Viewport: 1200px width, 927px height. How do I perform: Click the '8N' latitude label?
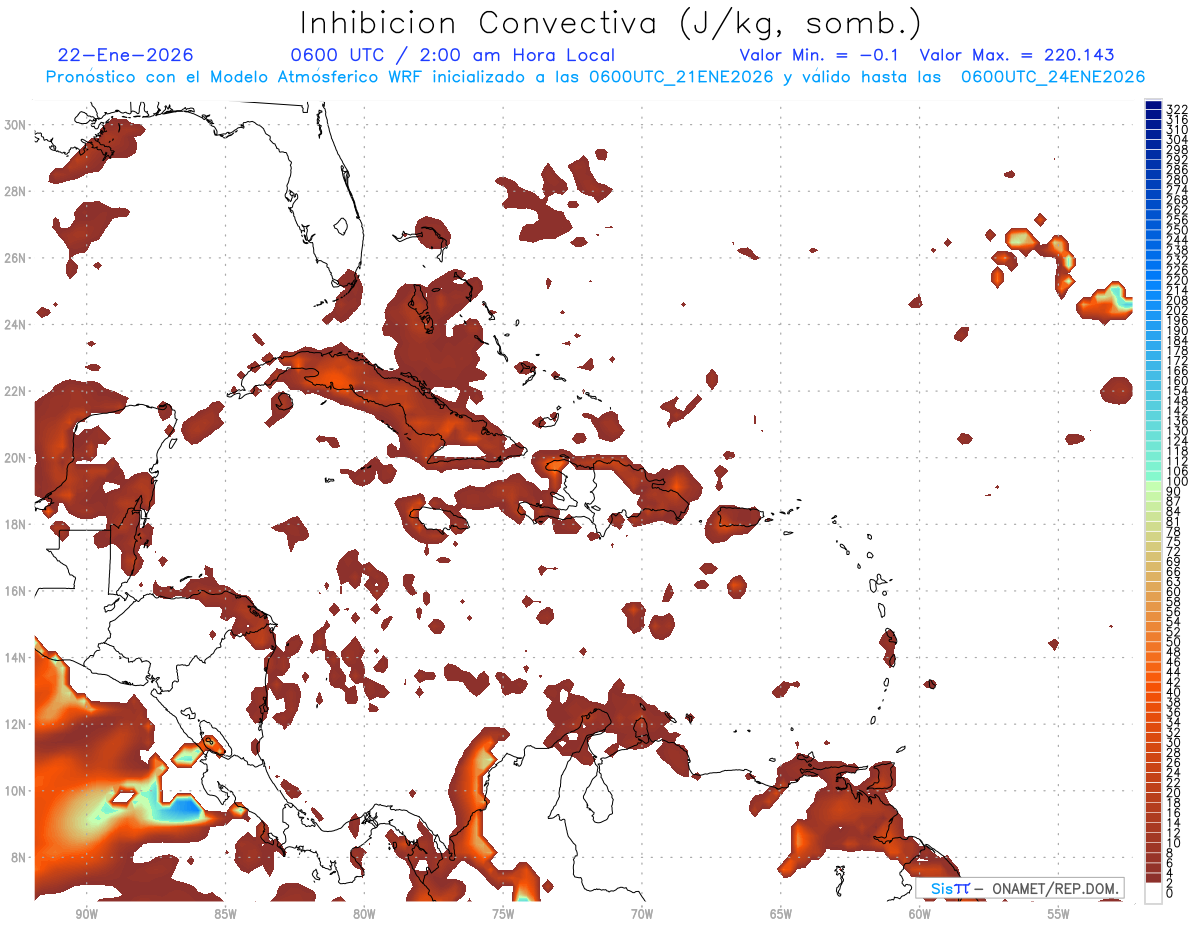[17, 858]
